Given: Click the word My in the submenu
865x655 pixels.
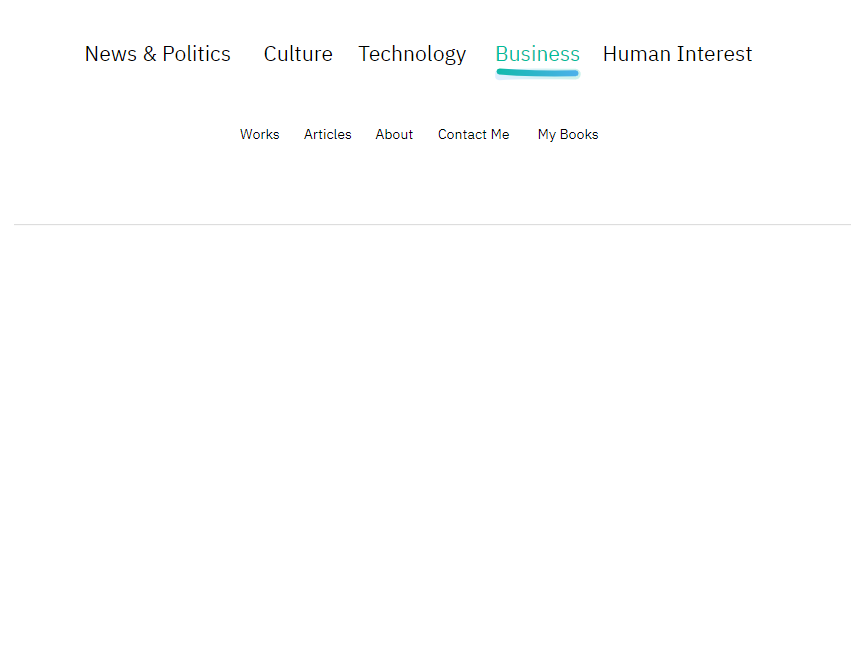Looking at the screenshot, I should point(547,135).
